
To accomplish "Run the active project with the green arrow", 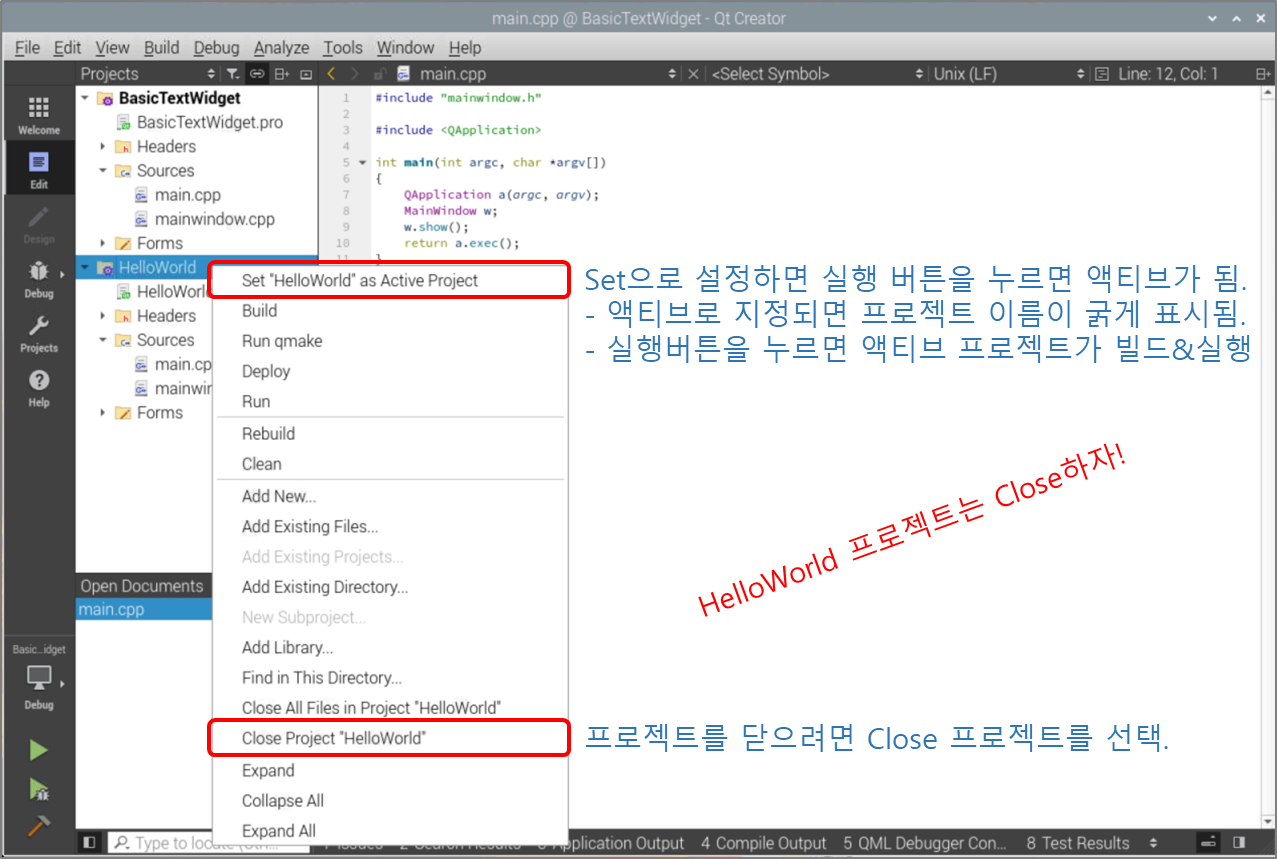I will point(38,750).
